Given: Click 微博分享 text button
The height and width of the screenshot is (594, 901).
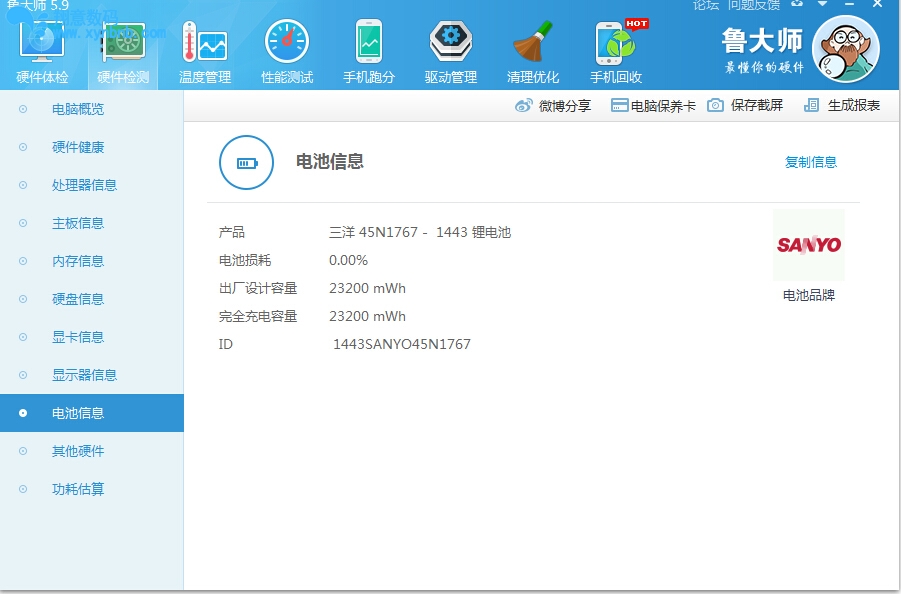Looking at the screenshot, I should pyautogui.click(x=565, y=106).
